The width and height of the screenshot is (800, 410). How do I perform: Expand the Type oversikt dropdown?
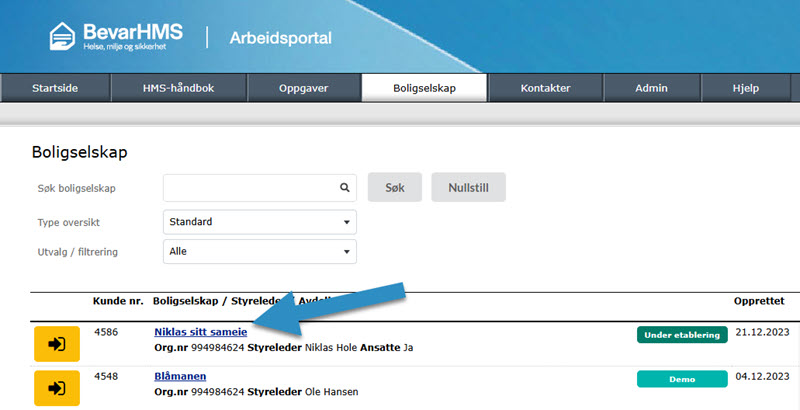(259, 222)
